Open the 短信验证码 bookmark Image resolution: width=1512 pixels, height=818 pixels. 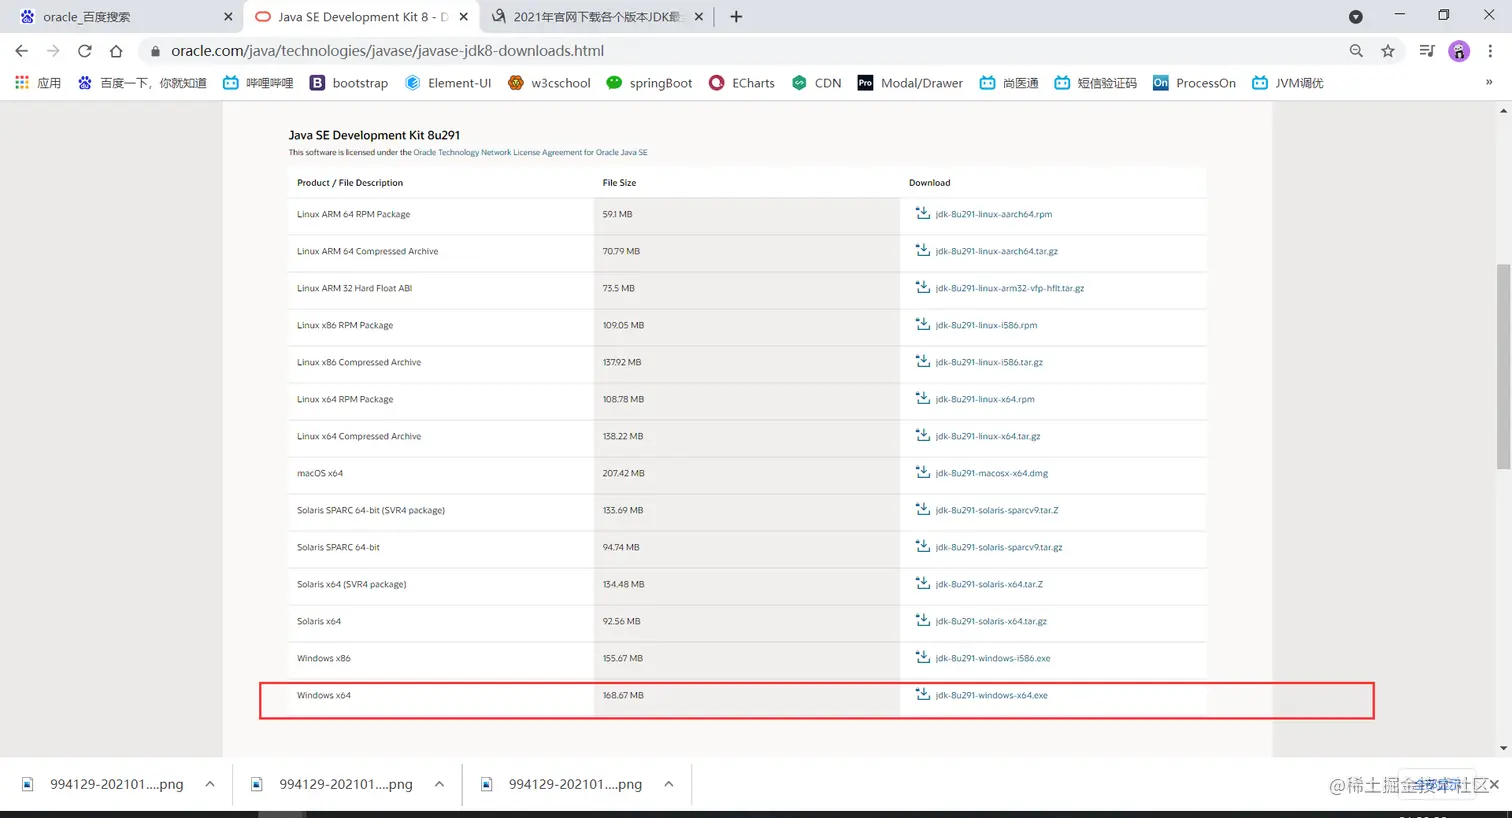1096,83
